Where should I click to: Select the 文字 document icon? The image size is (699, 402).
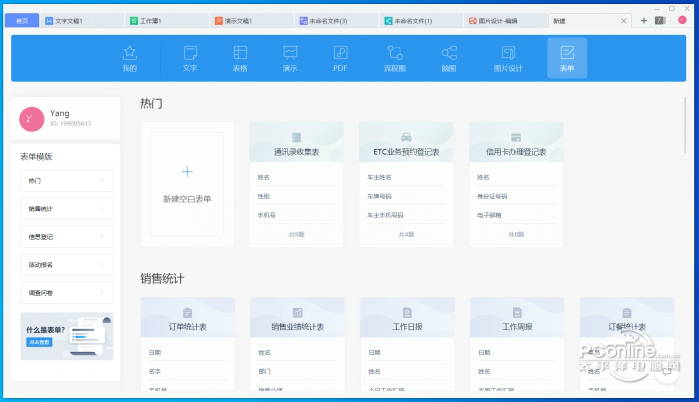190,58
